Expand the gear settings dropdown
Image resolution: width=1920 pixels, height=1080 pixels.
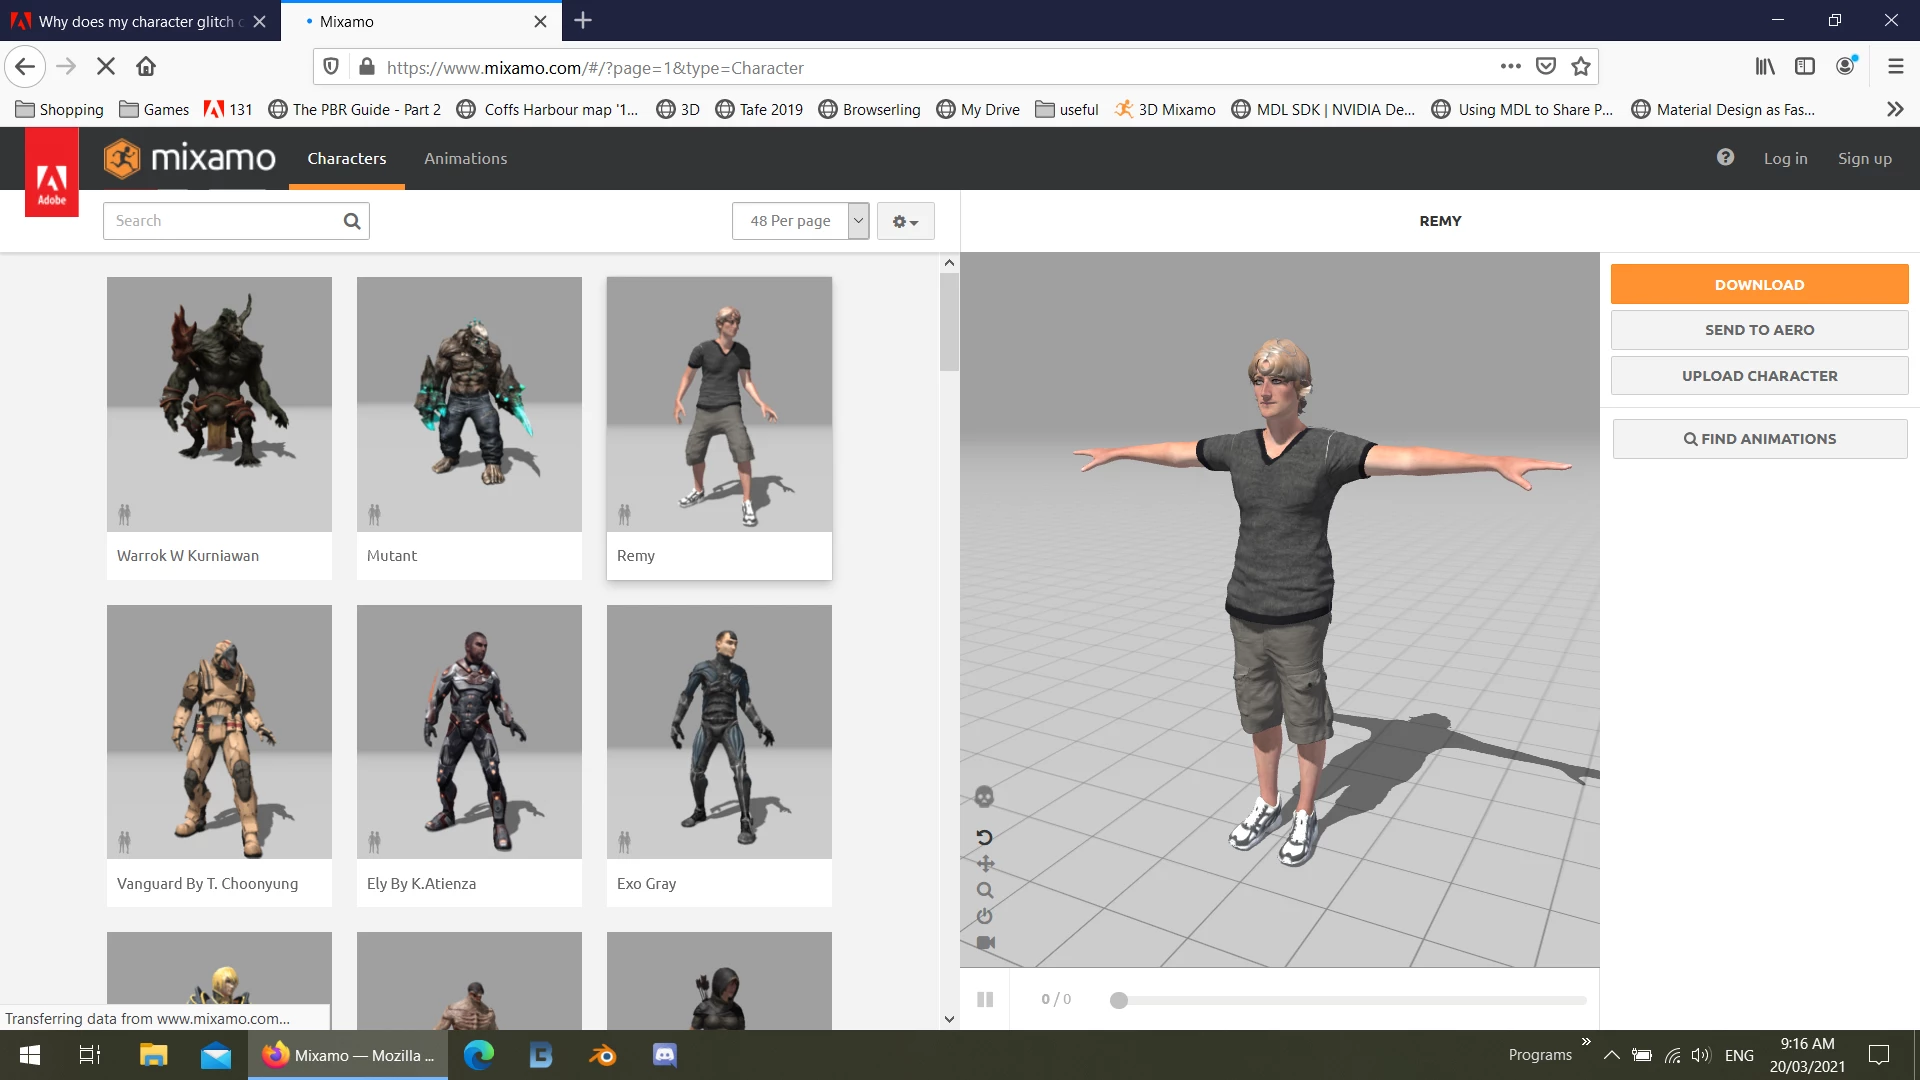[905, 221]
